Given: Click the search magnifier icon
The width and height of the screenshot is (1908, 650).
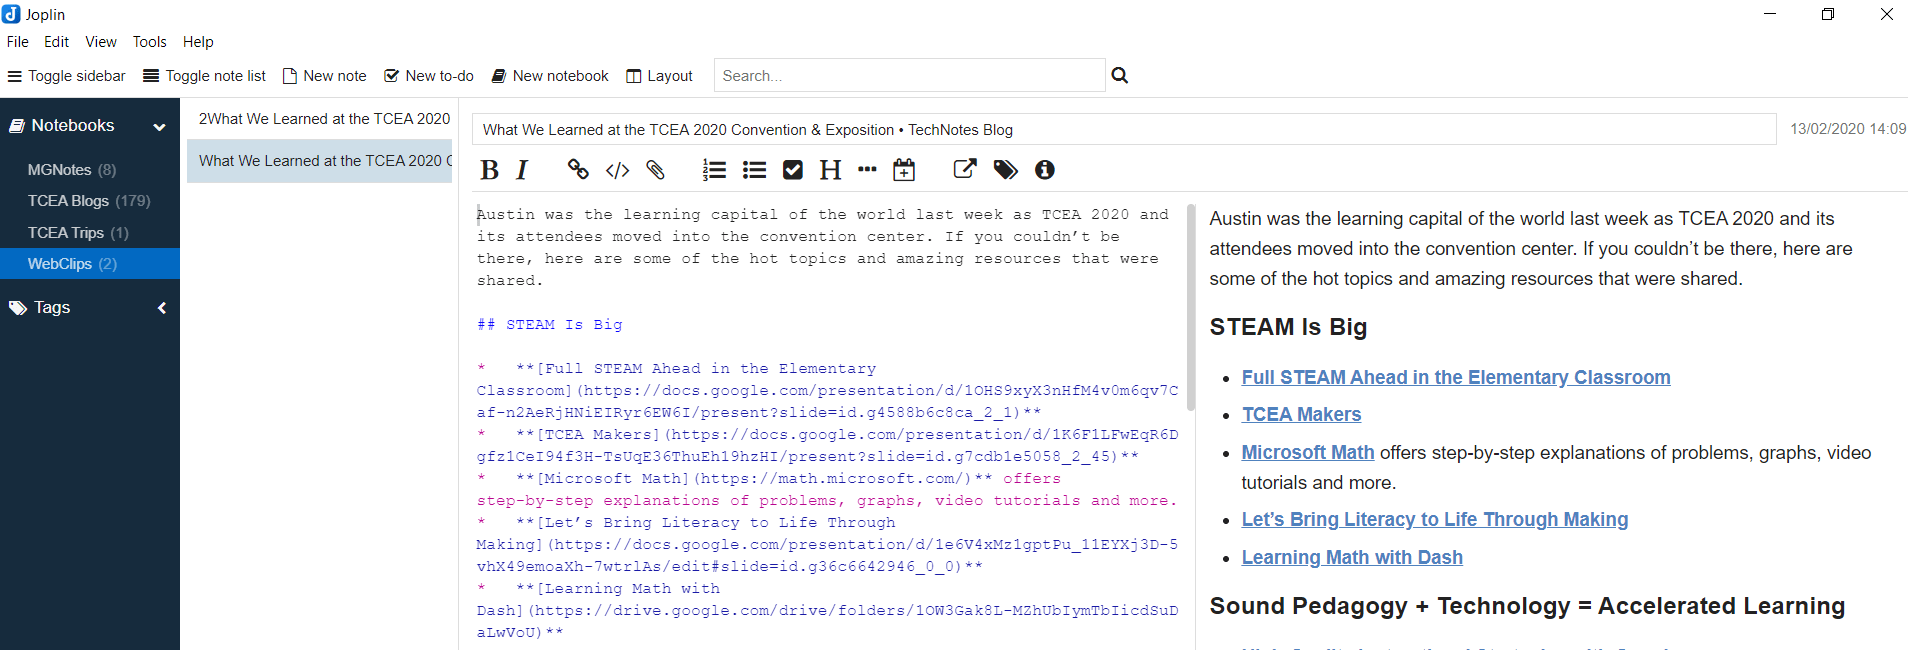Looking at the screenshot, I should [1120, 75].
